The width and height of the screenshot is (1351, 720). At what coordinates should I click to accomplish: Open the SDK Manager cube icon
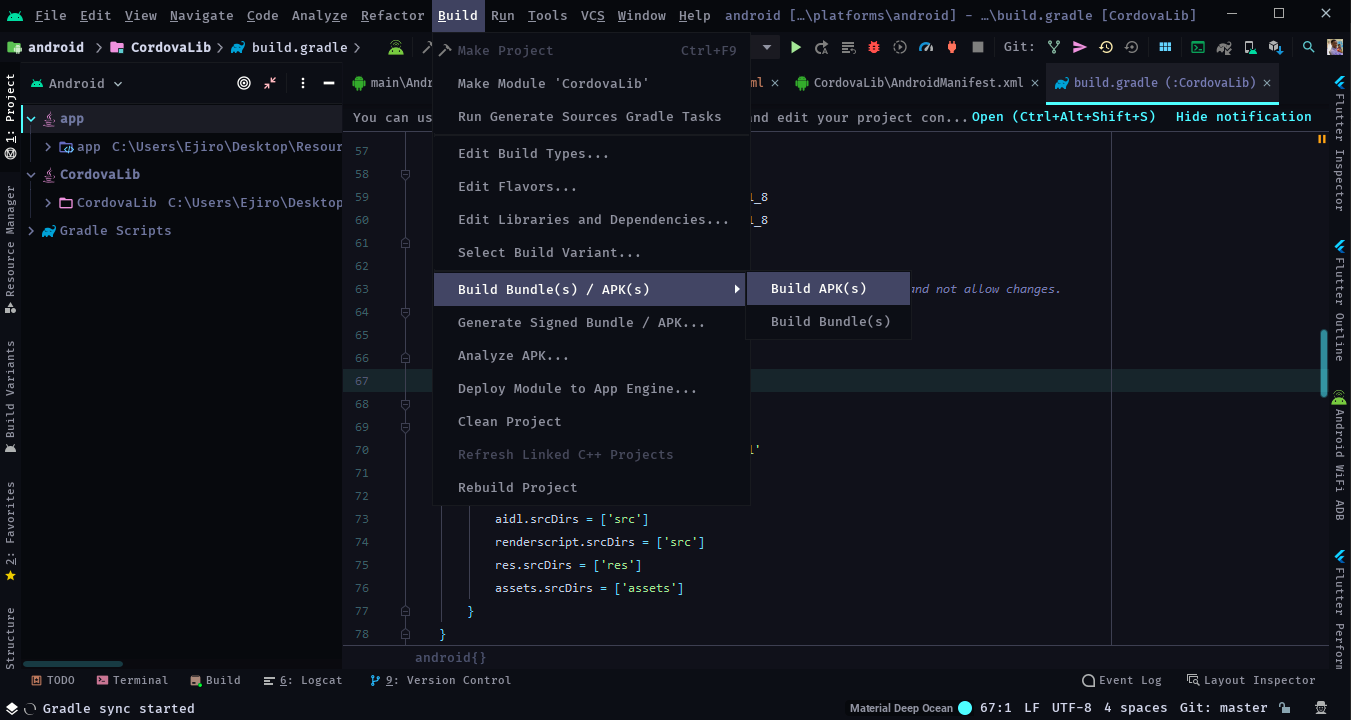point(1276,47)
